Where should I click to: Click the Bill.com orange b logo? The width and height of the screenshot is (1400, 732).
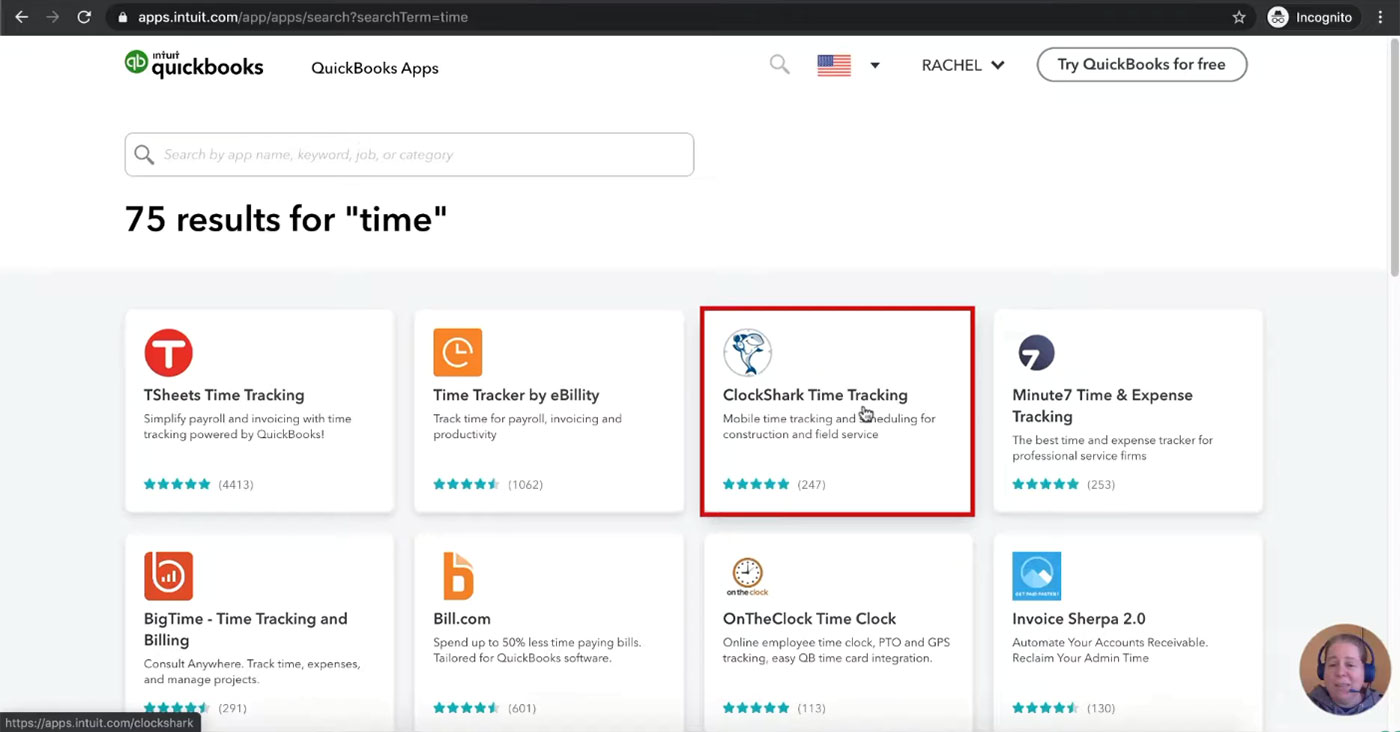tap(458, 576)
